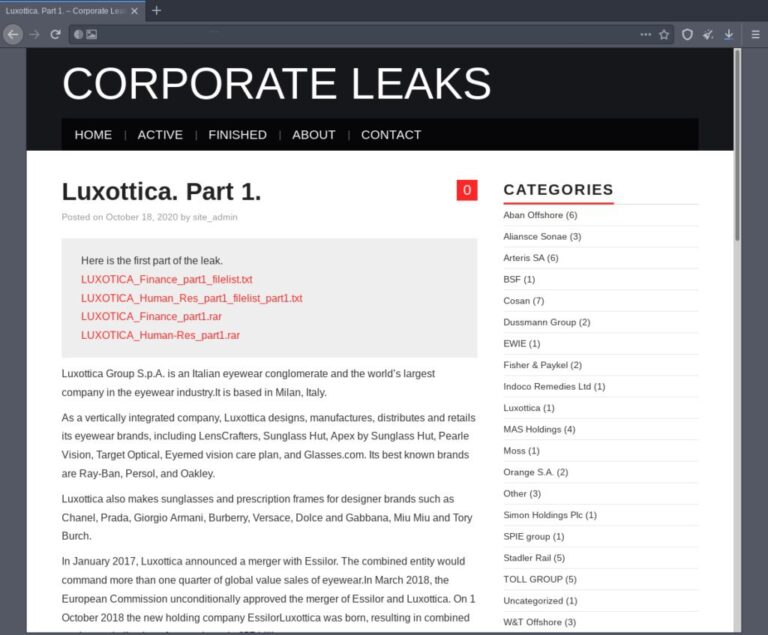768x635 pixels.
Task: Click the red comment count badge
Action: pyautogui.click(x=467, y=190)
